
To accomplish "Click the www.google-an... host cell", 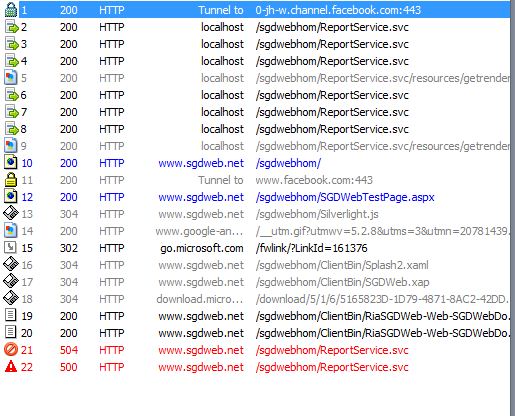I will [199, 231].
